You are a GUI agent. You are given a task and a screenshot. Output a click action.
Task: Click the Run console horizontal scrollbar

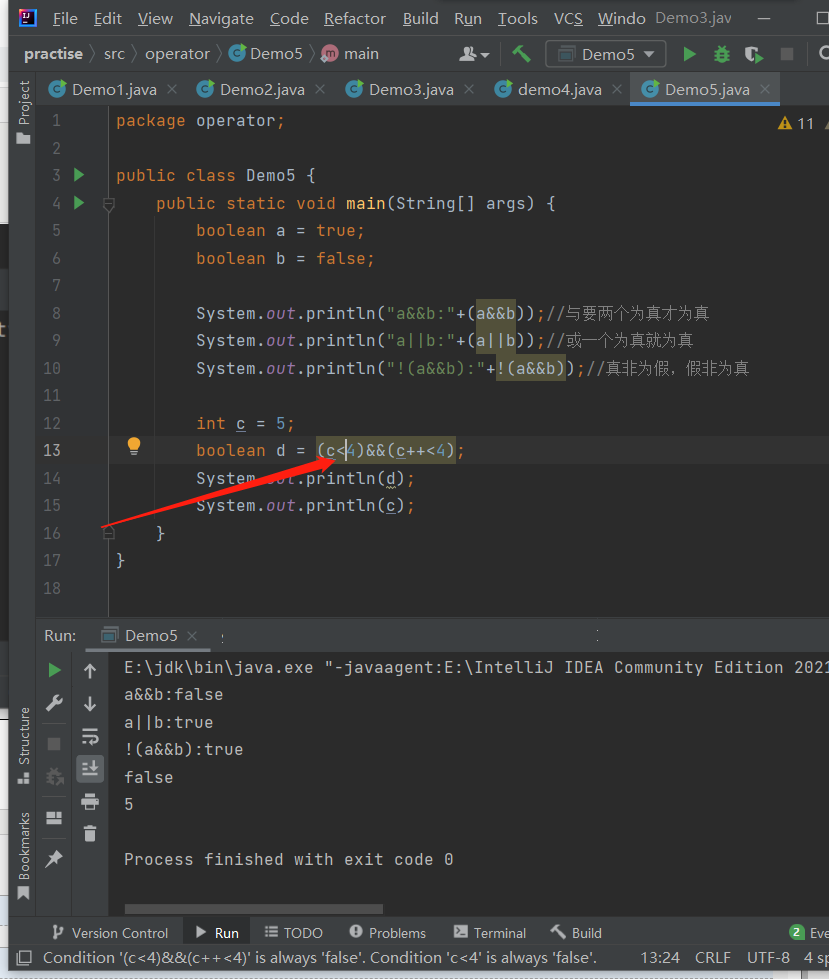click(x=253, y=908)
